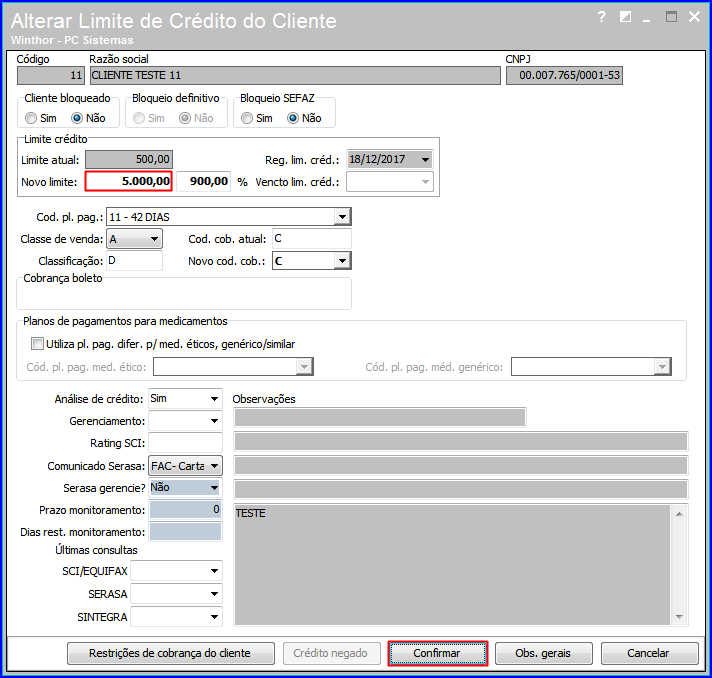This screenshot has width=712, height=678.
Task: Click the Razão social field CLIENTE TESTE 11
Action: (295, 75)
